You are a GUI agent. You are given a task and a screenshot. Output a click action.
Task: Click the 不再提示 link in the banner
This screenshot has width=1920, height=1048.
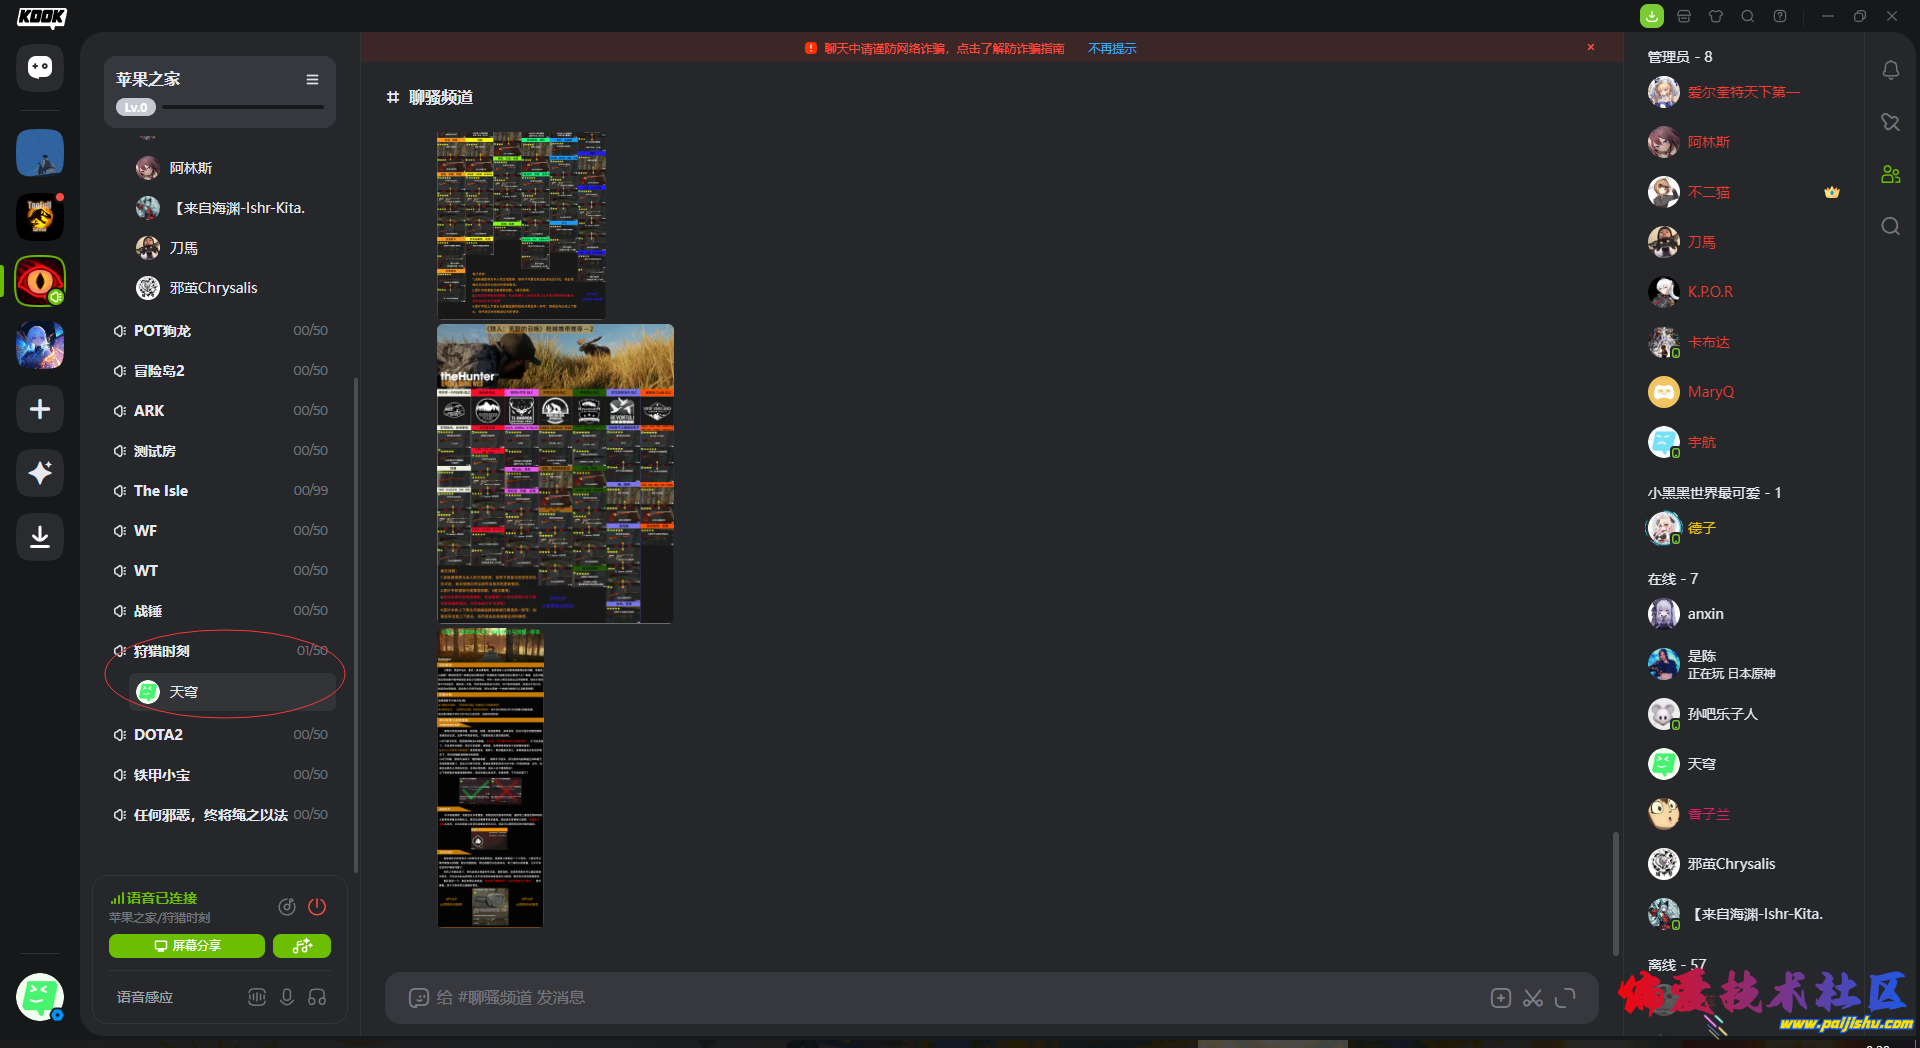1112,48
